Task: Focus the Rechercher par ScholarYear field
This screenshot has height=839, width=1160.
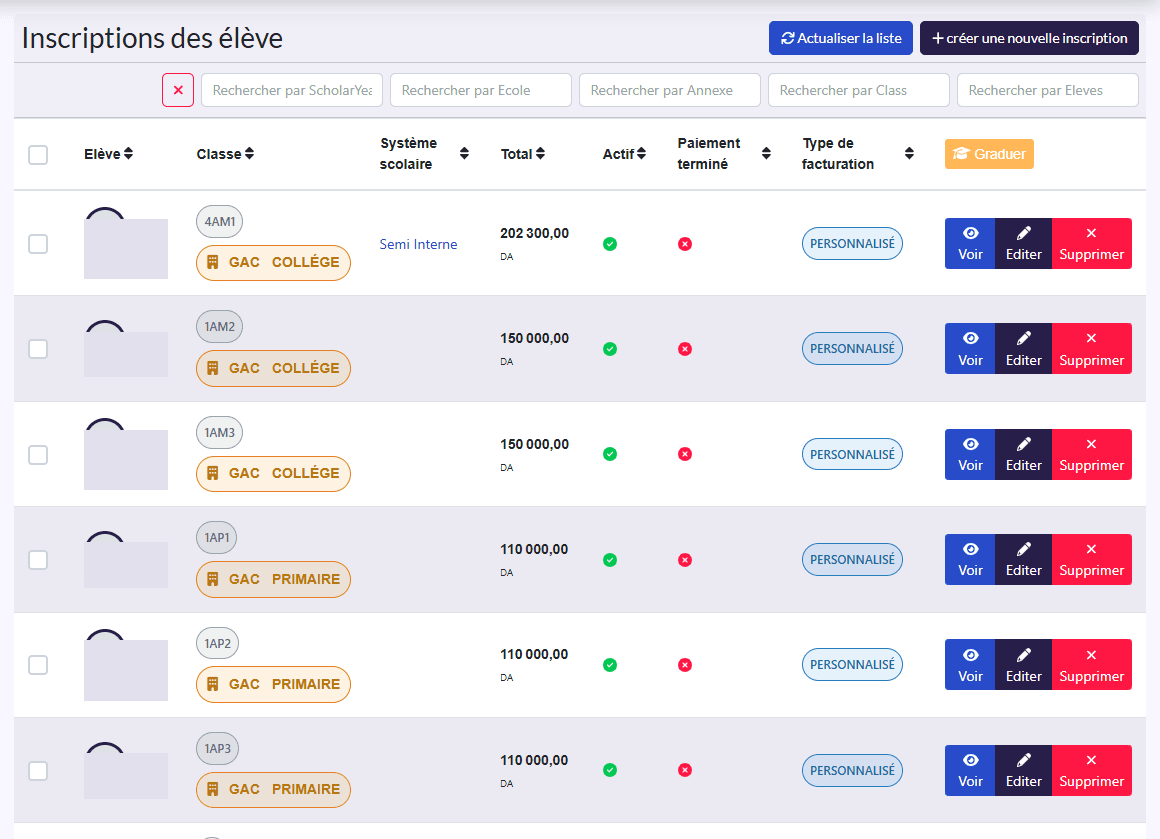Action: pyautogui.click(x=291, y=90)
